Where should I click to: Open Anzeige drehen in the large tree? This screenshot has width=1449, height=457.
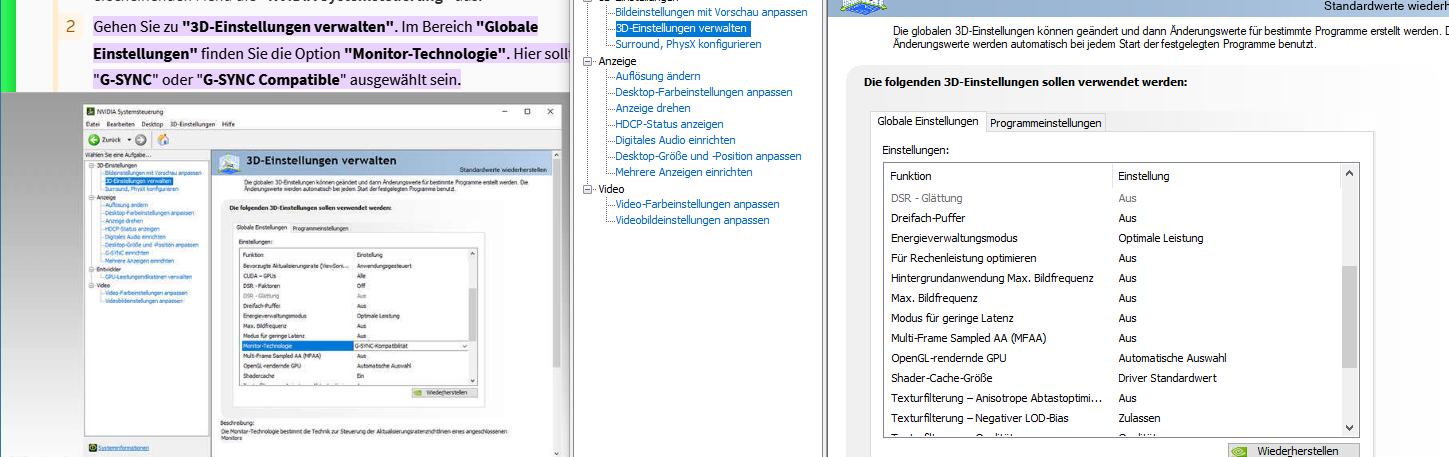point(652,108)
